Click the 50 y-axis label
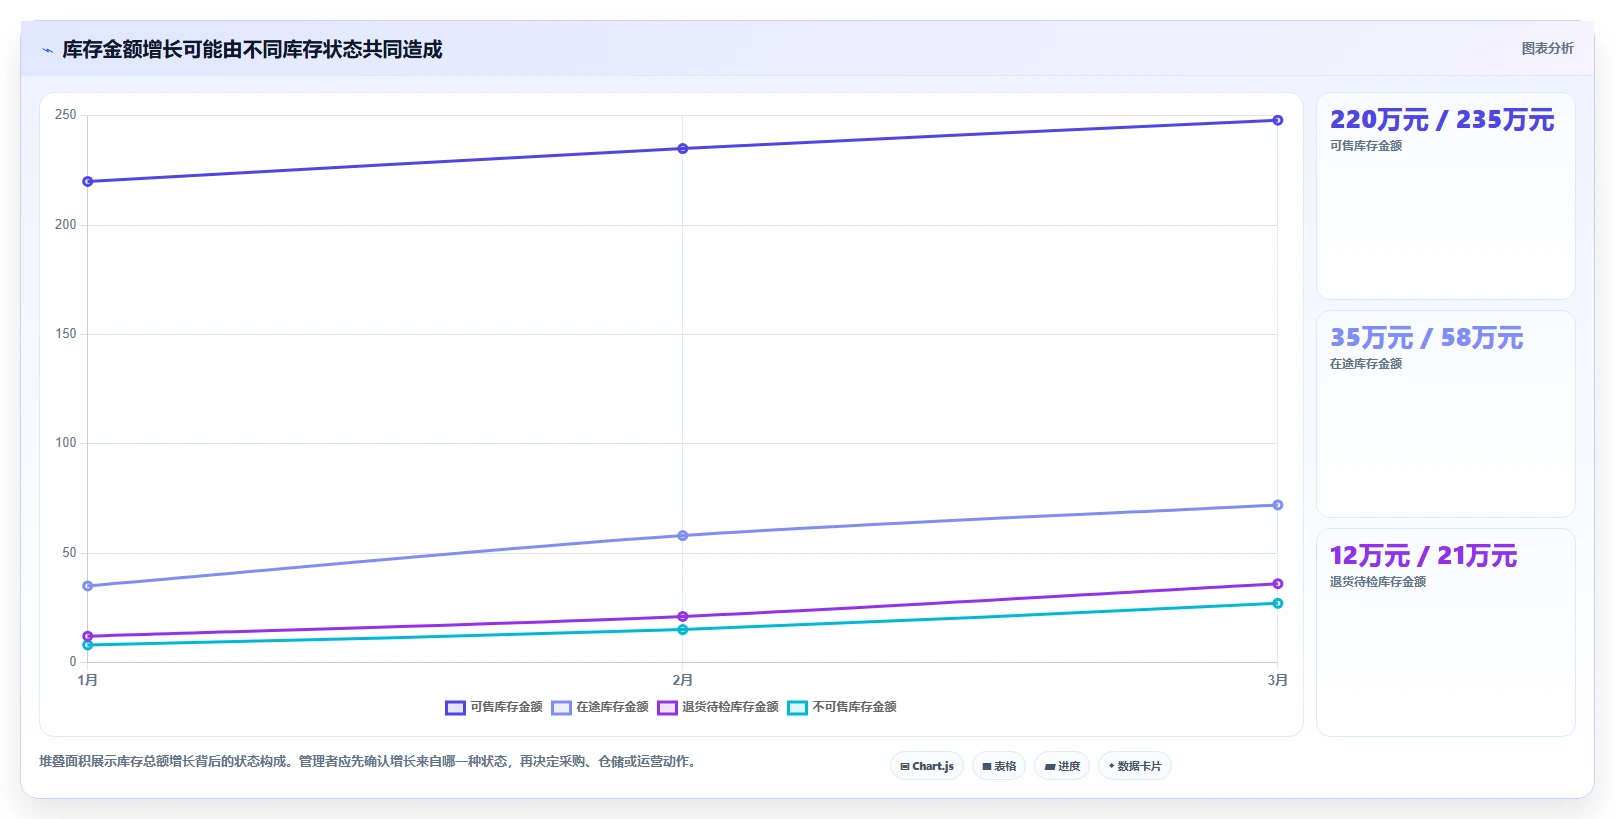 [x=69, y=553]
